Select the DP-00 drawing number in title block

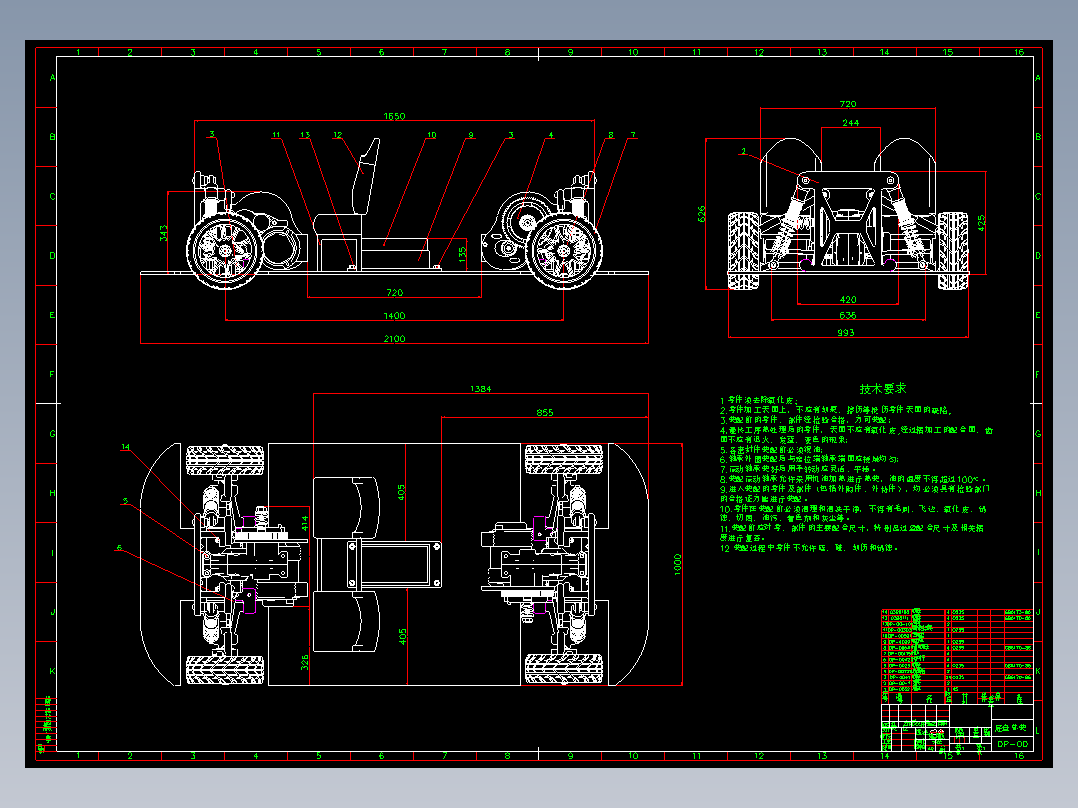pos(1013,744)
